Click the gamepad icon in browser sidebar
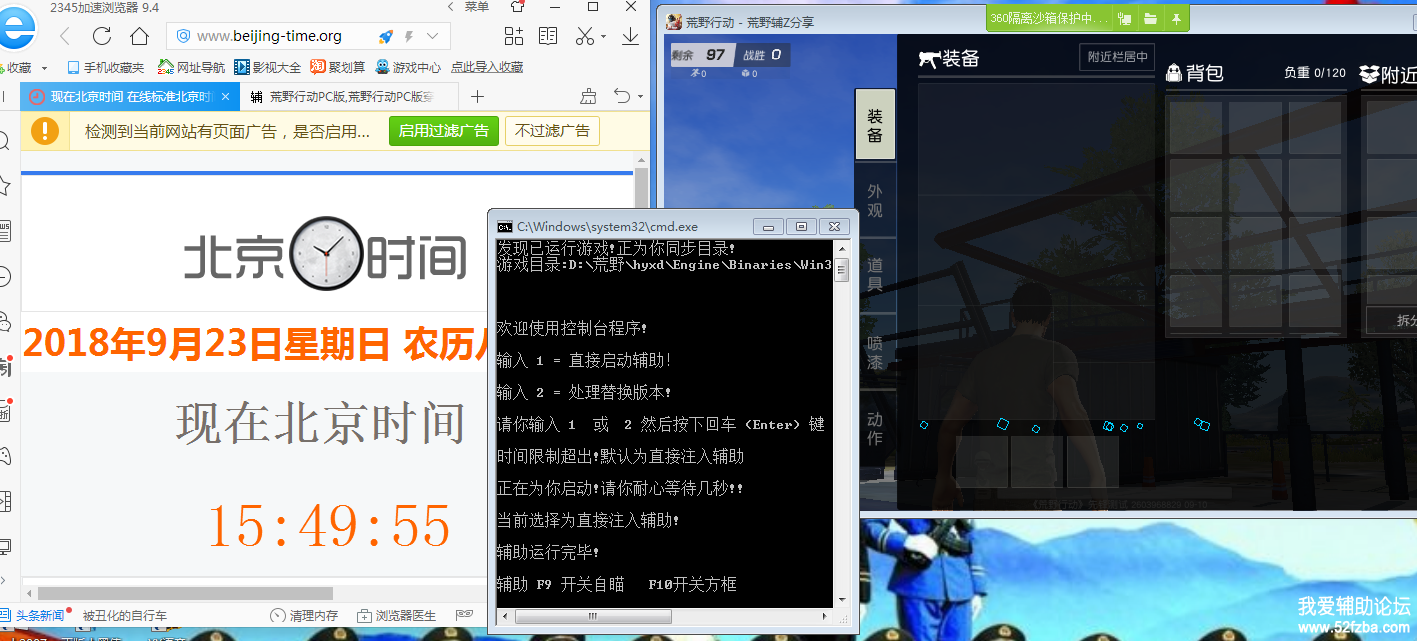The image size is (1417, 641). 5,456
